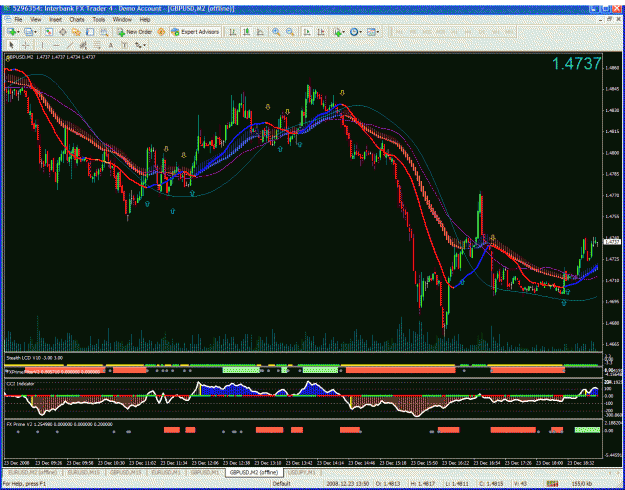
Task: Click the Default profile in status bar
Action: click(282, 484)
